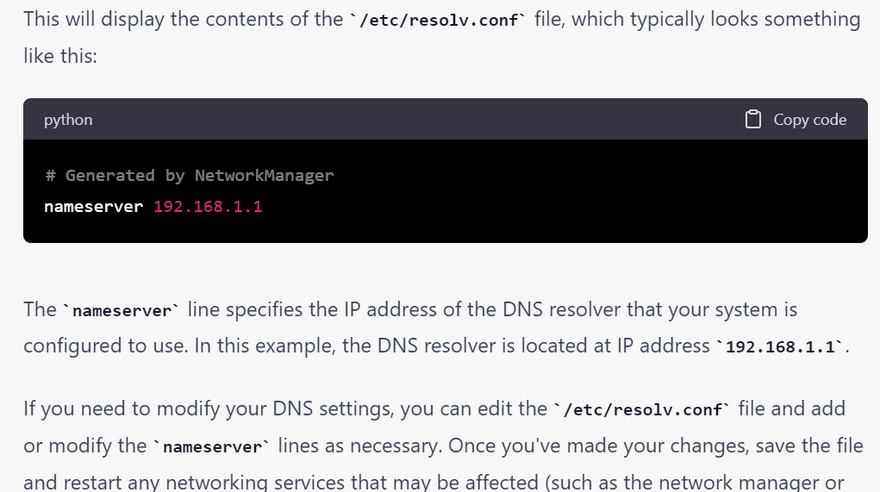Click inline nameserver after the word 'The'

(x=122, y=310)
